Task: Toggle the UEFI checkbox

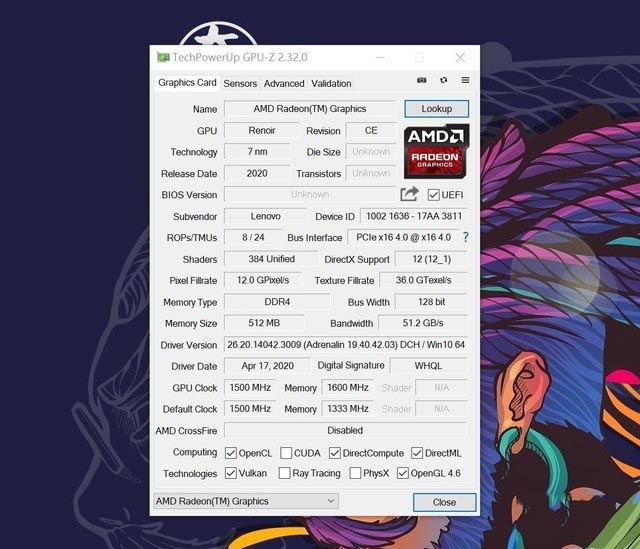Action: click(433, 195)
